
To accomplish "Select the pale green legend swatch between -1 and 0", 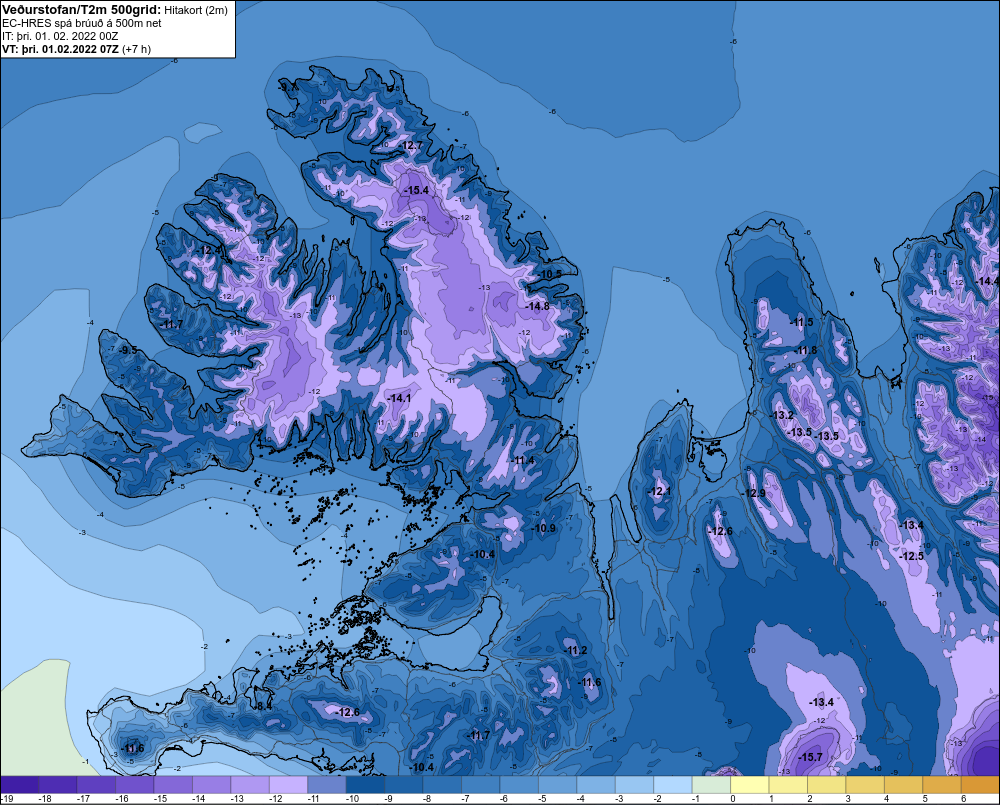I will tap(711, 785).
